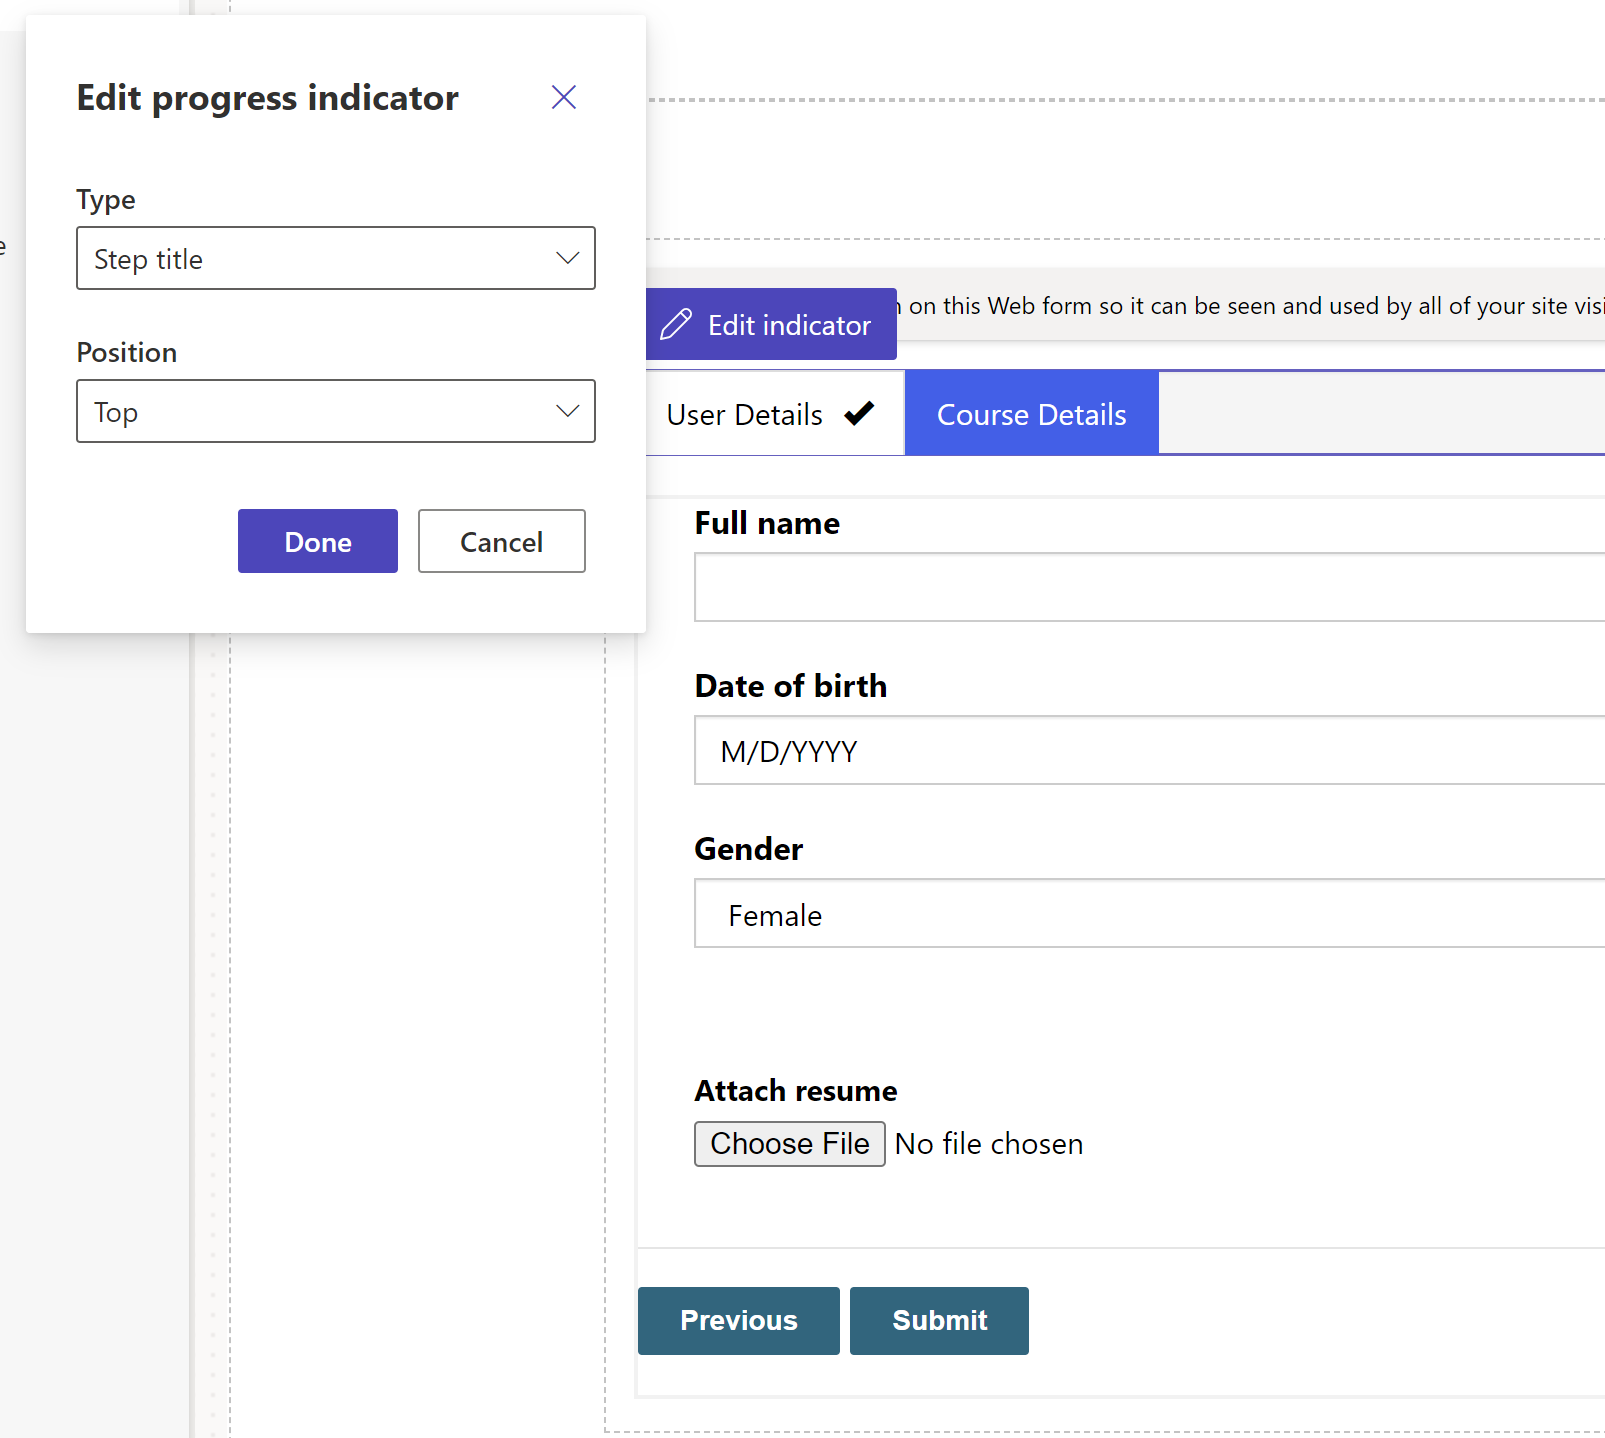Click Choose File to attach a resume
The height and width of the screenshot is (1438, 1605).
(x=789, y=1143)
